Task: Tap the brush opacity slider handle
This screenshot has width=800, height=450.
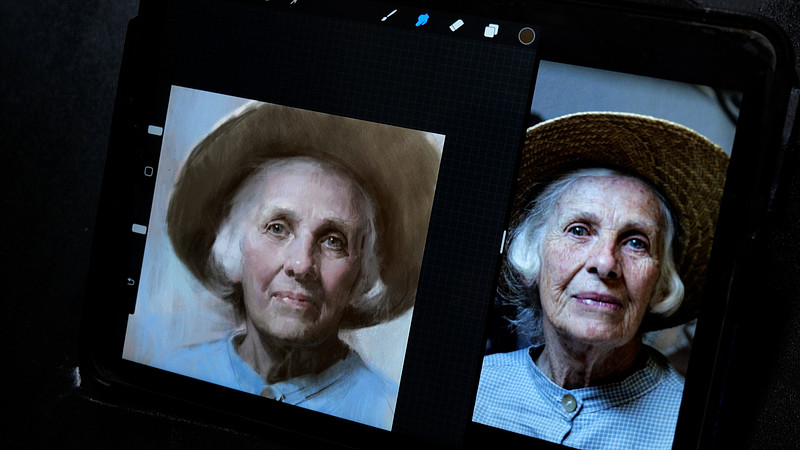Action: [140, 228]
